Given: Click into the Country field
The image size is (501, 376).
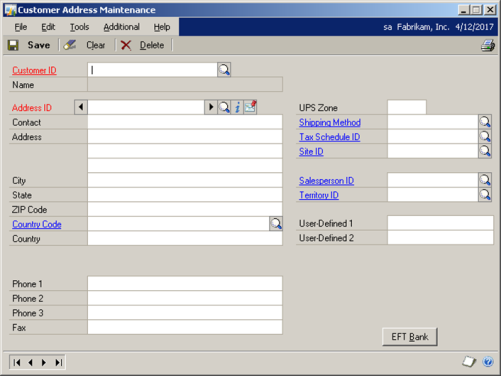Looking at the screenshot, I should (185, 238).
